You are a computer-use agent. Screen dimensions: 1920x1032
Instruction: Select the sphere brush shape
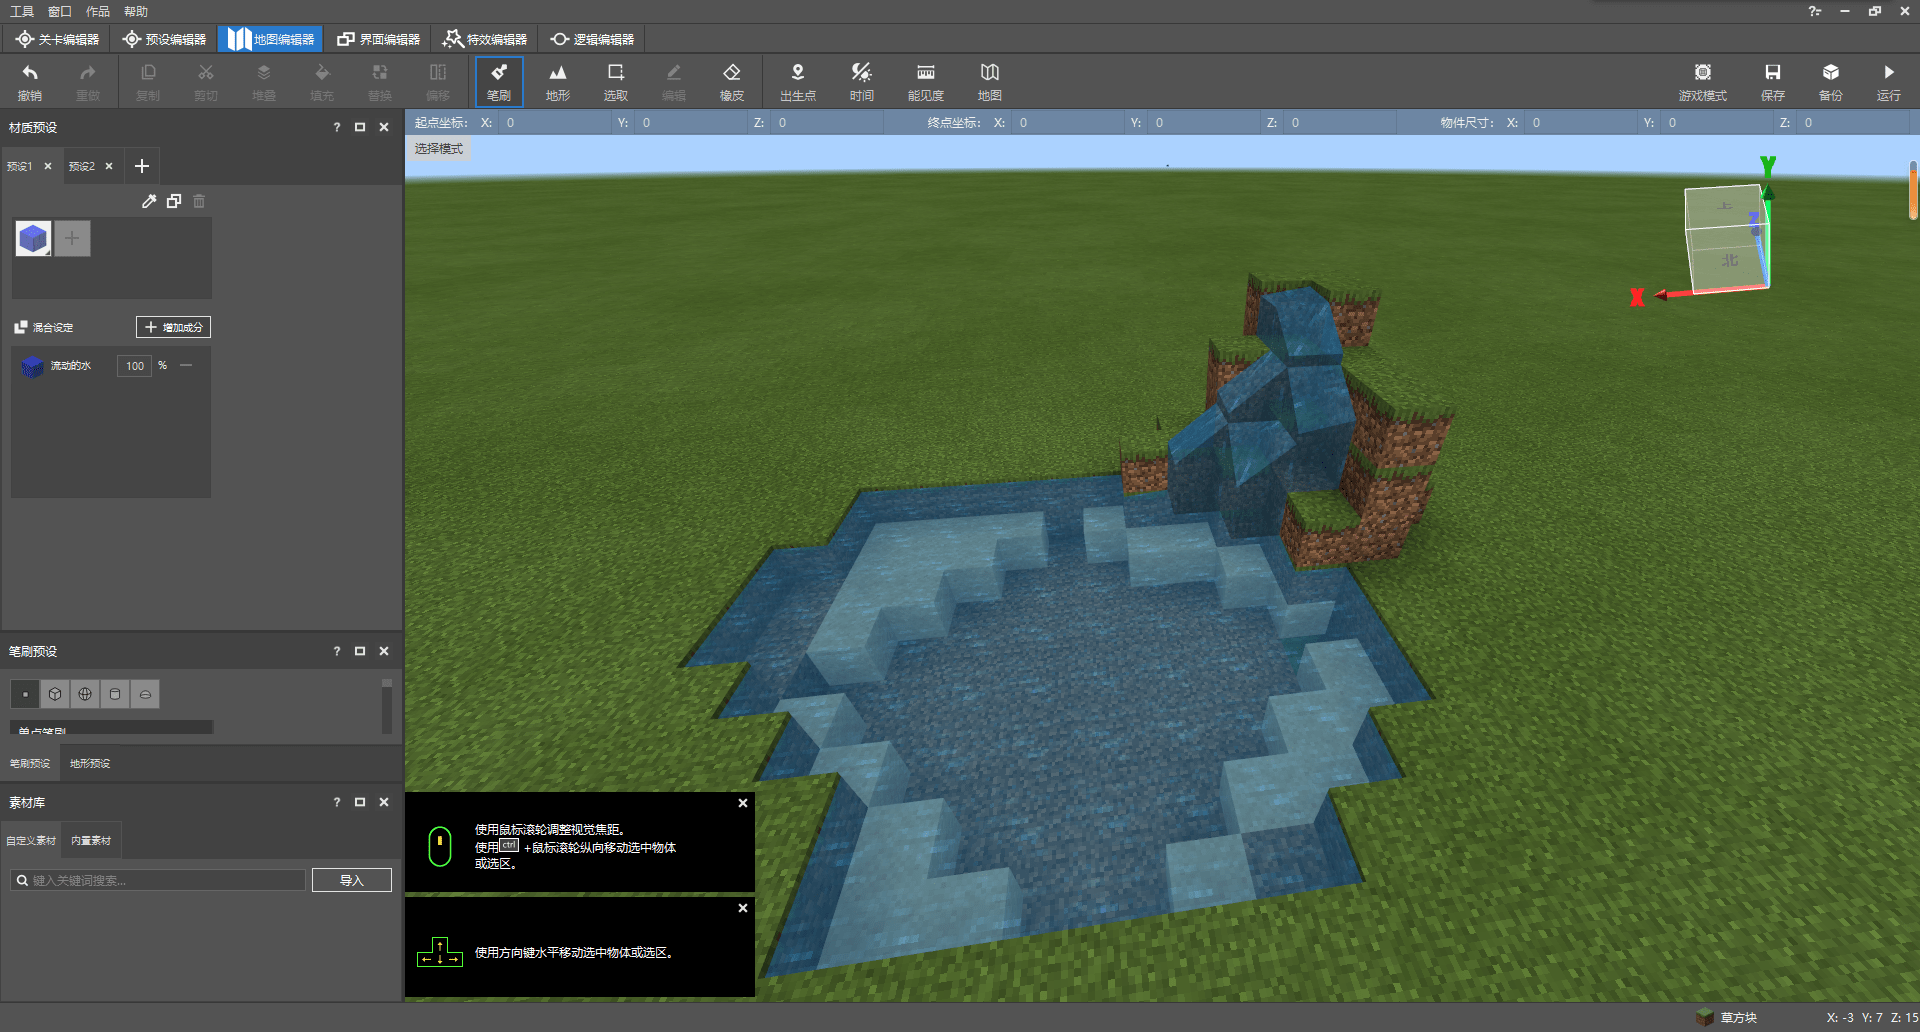(x=85, y=694)
